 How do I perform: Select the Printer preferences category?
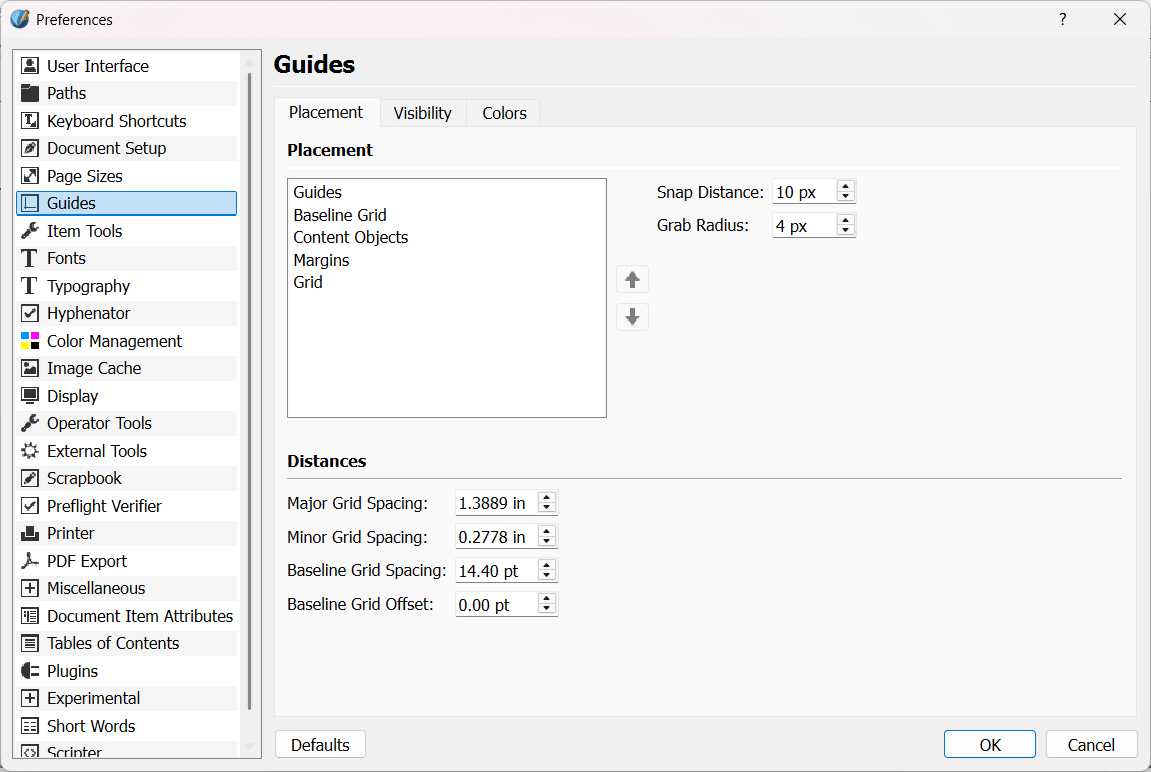[71, 533]
